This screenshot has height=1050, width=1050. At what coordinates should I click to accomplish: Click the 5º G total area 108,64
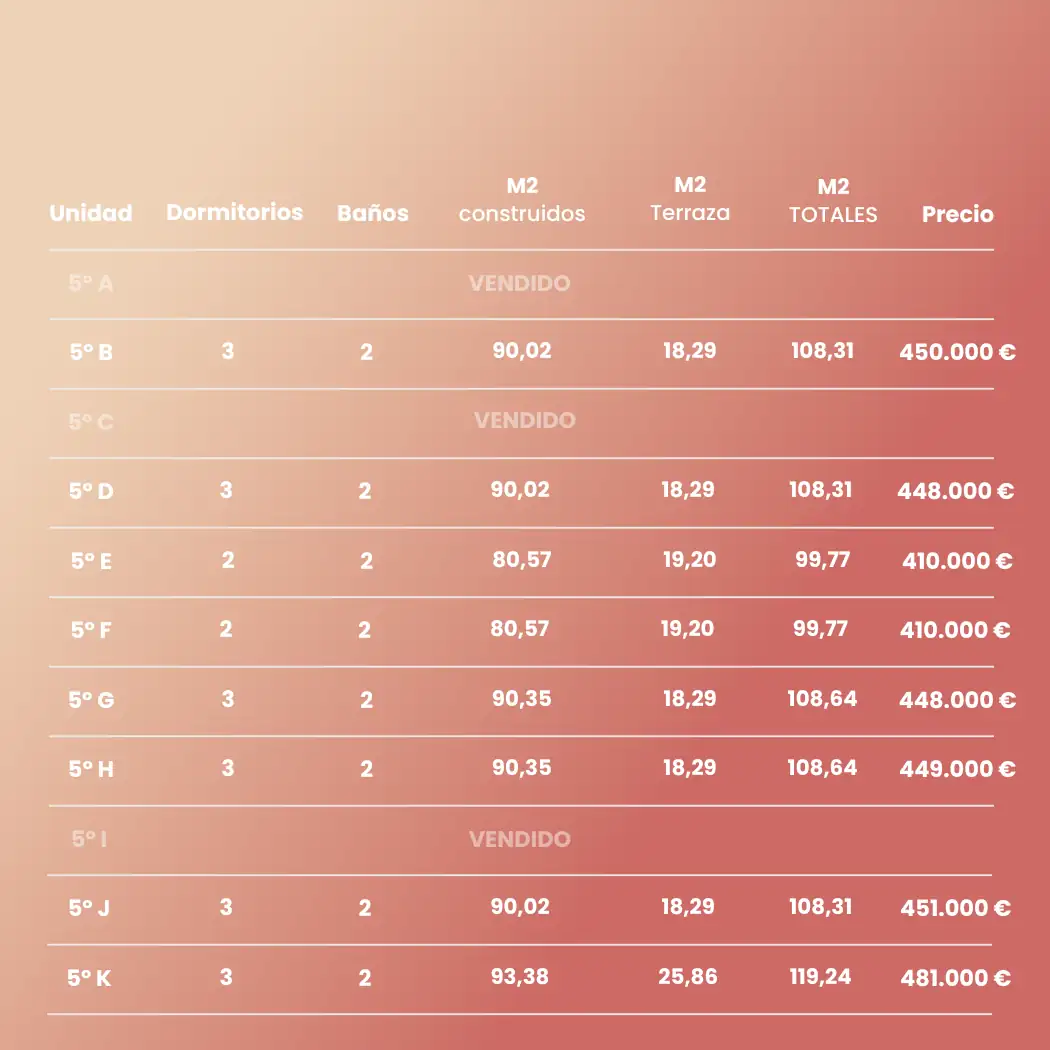(x=822, y=698)
